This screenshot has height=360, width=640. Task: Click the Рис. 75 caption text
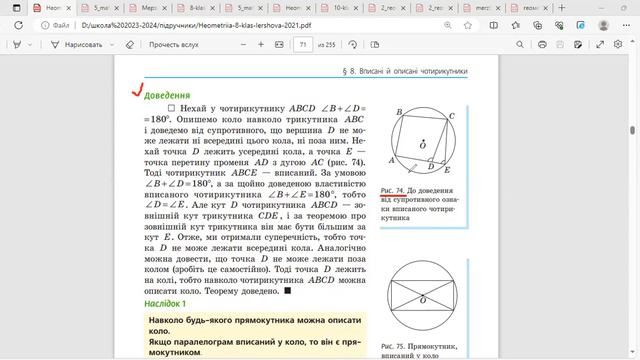(419, 351)
